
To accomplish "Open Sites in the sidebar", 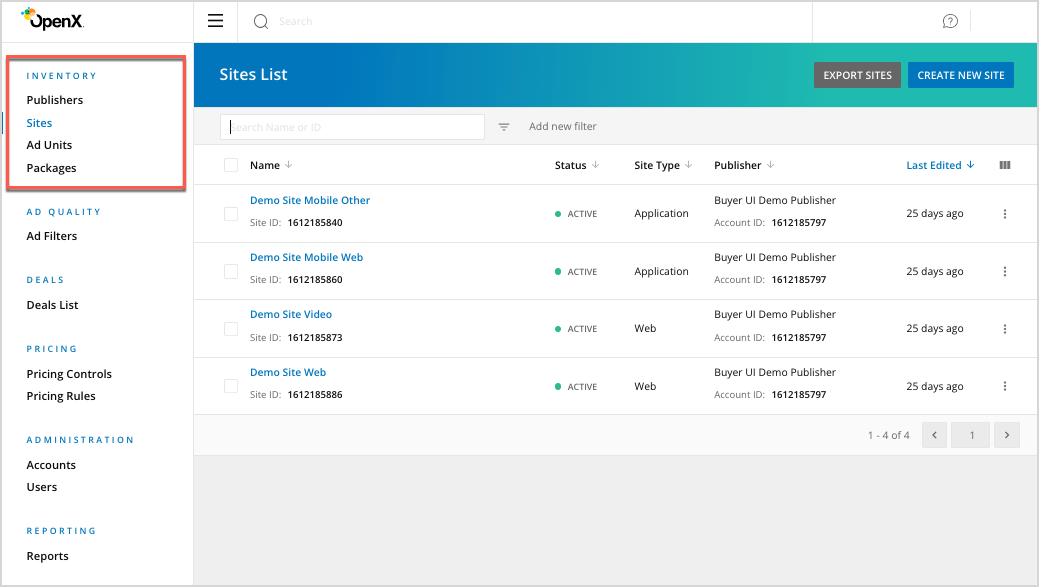I will click(x=39, y=123).
